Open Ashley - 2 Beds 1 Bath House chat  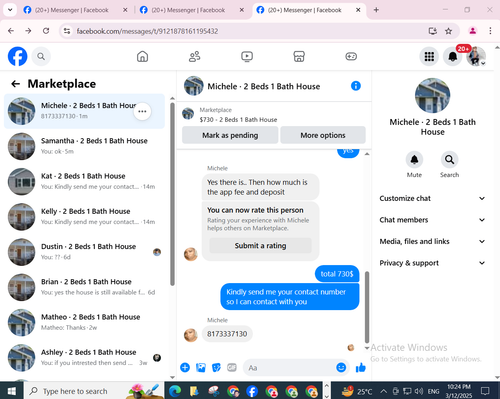[84, 358]
